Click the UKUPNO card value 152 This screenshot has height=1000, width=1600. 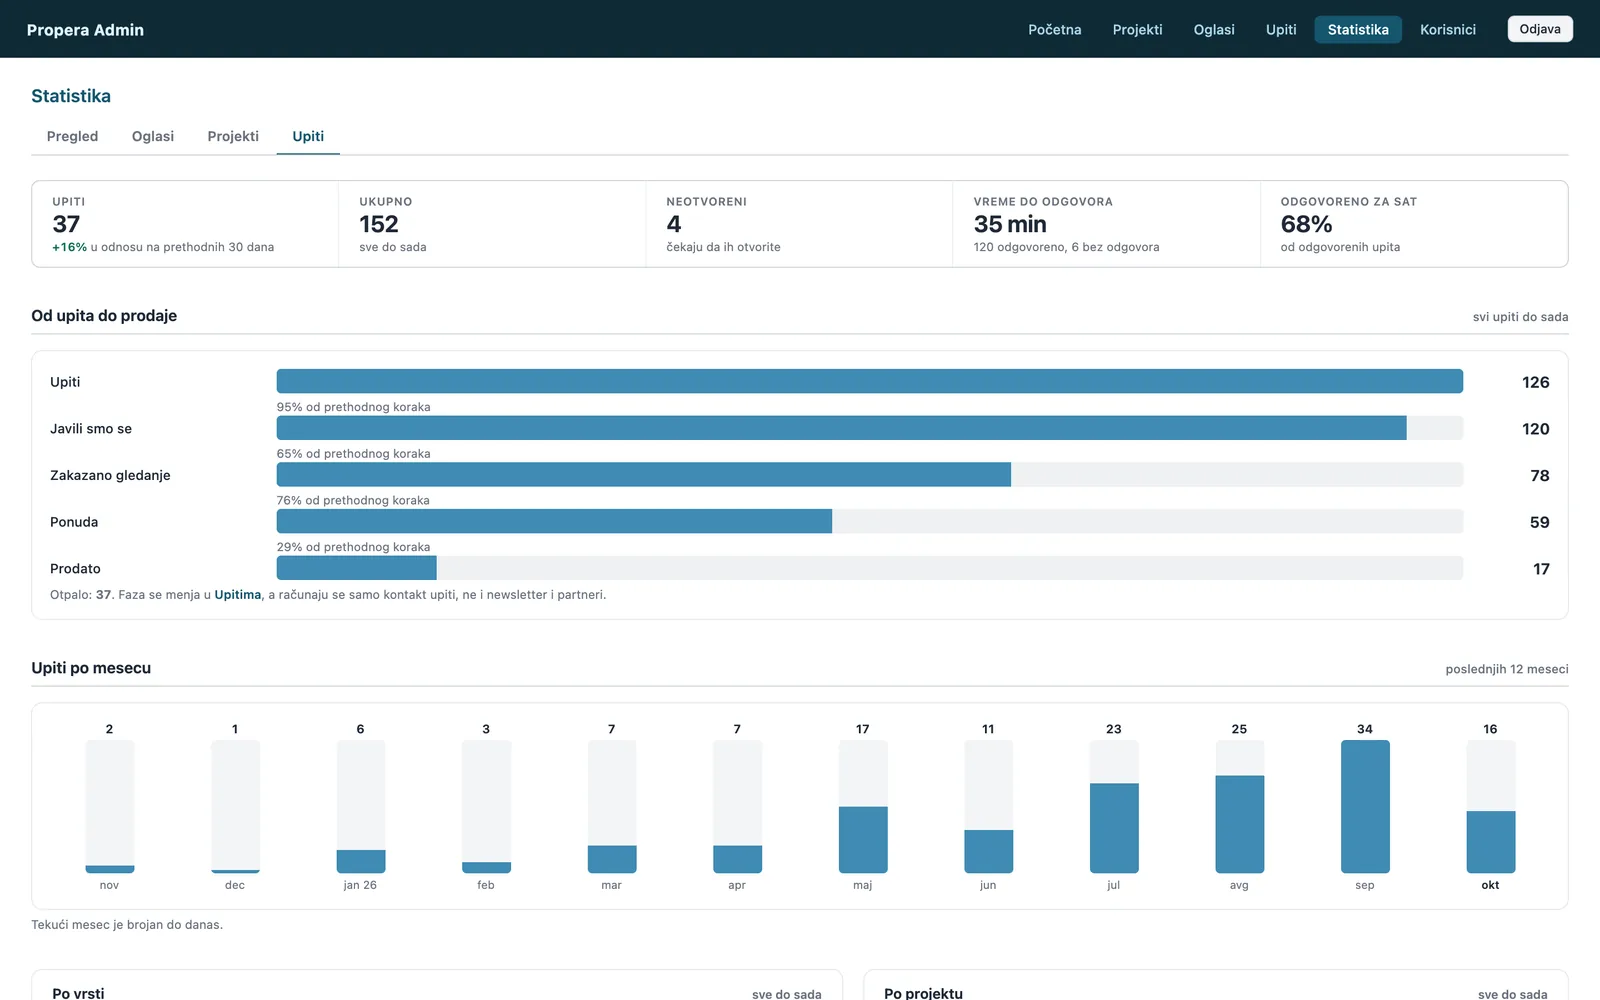(379, 224)
